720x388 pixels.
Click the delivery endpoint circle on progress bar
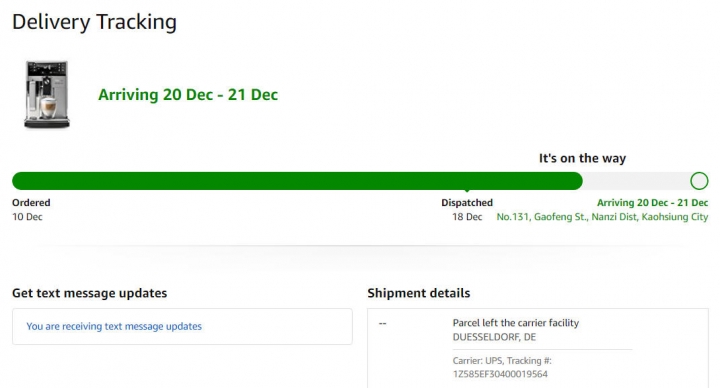pos(699,181)
